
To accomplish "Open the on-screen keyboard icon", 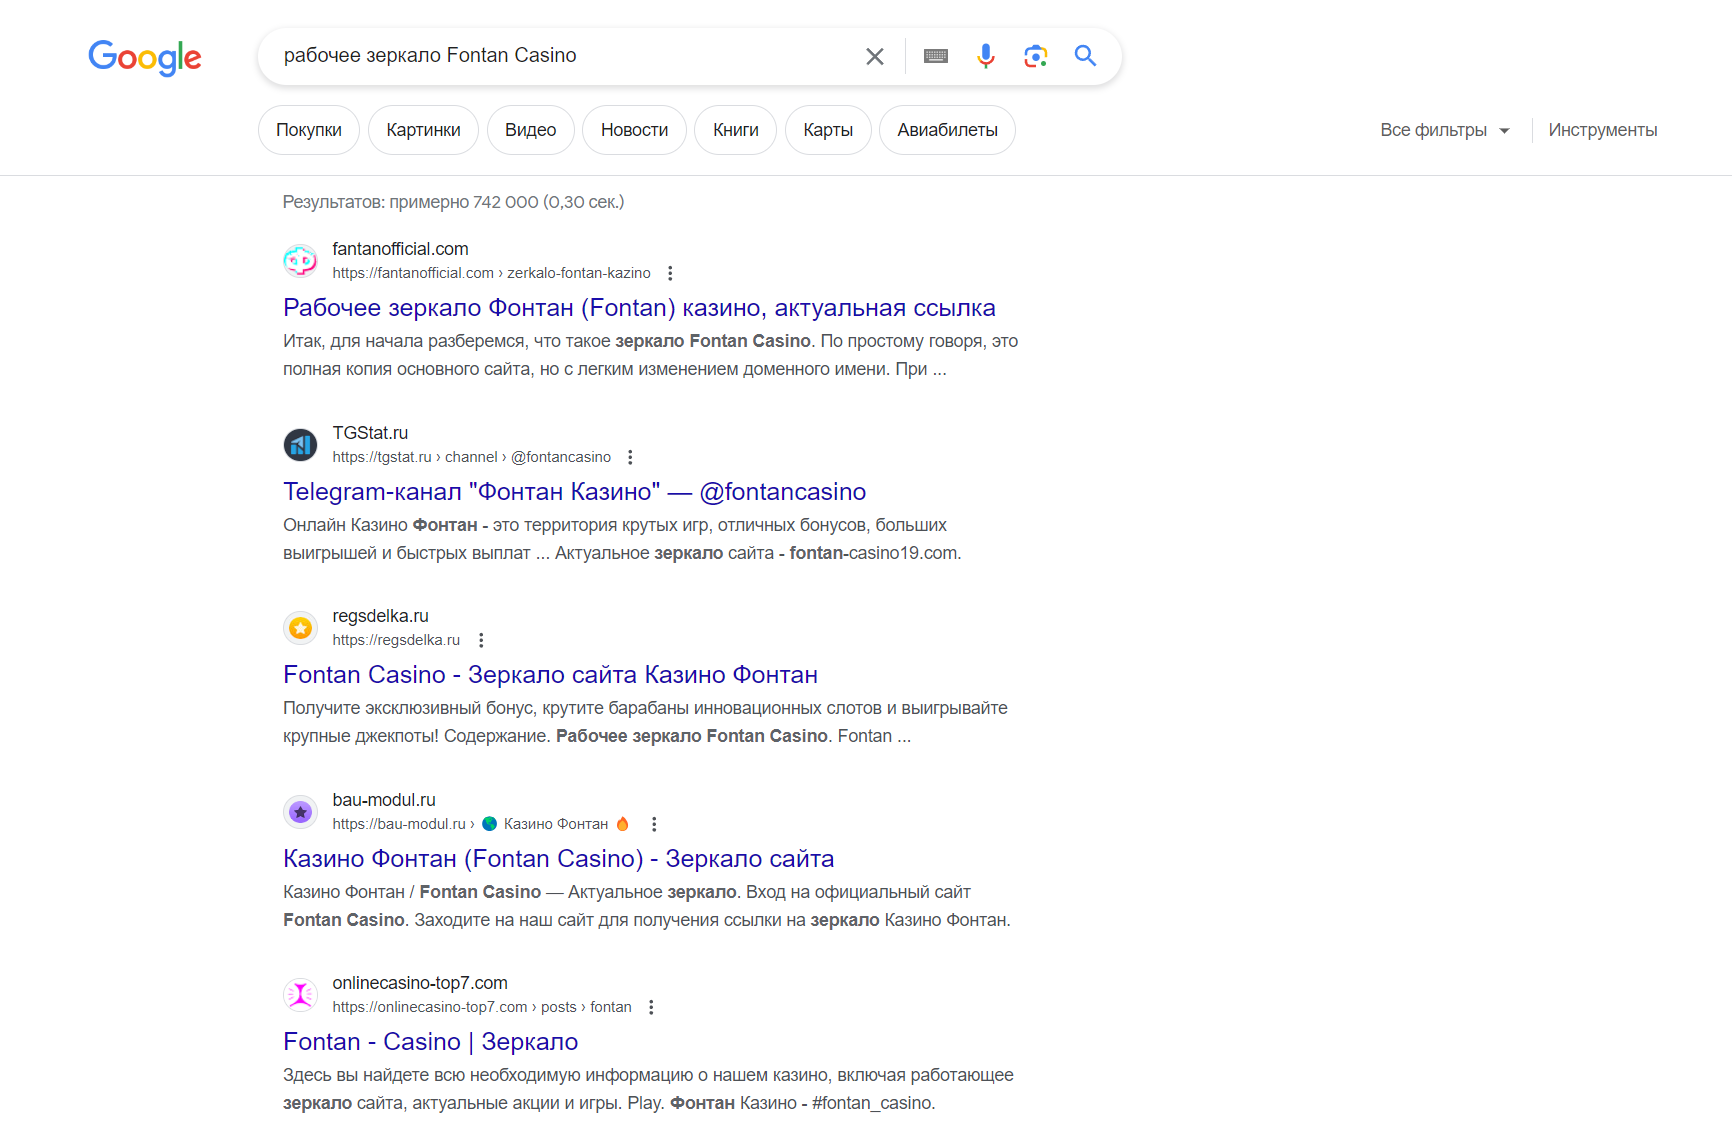I will click(x=936, y=56).
